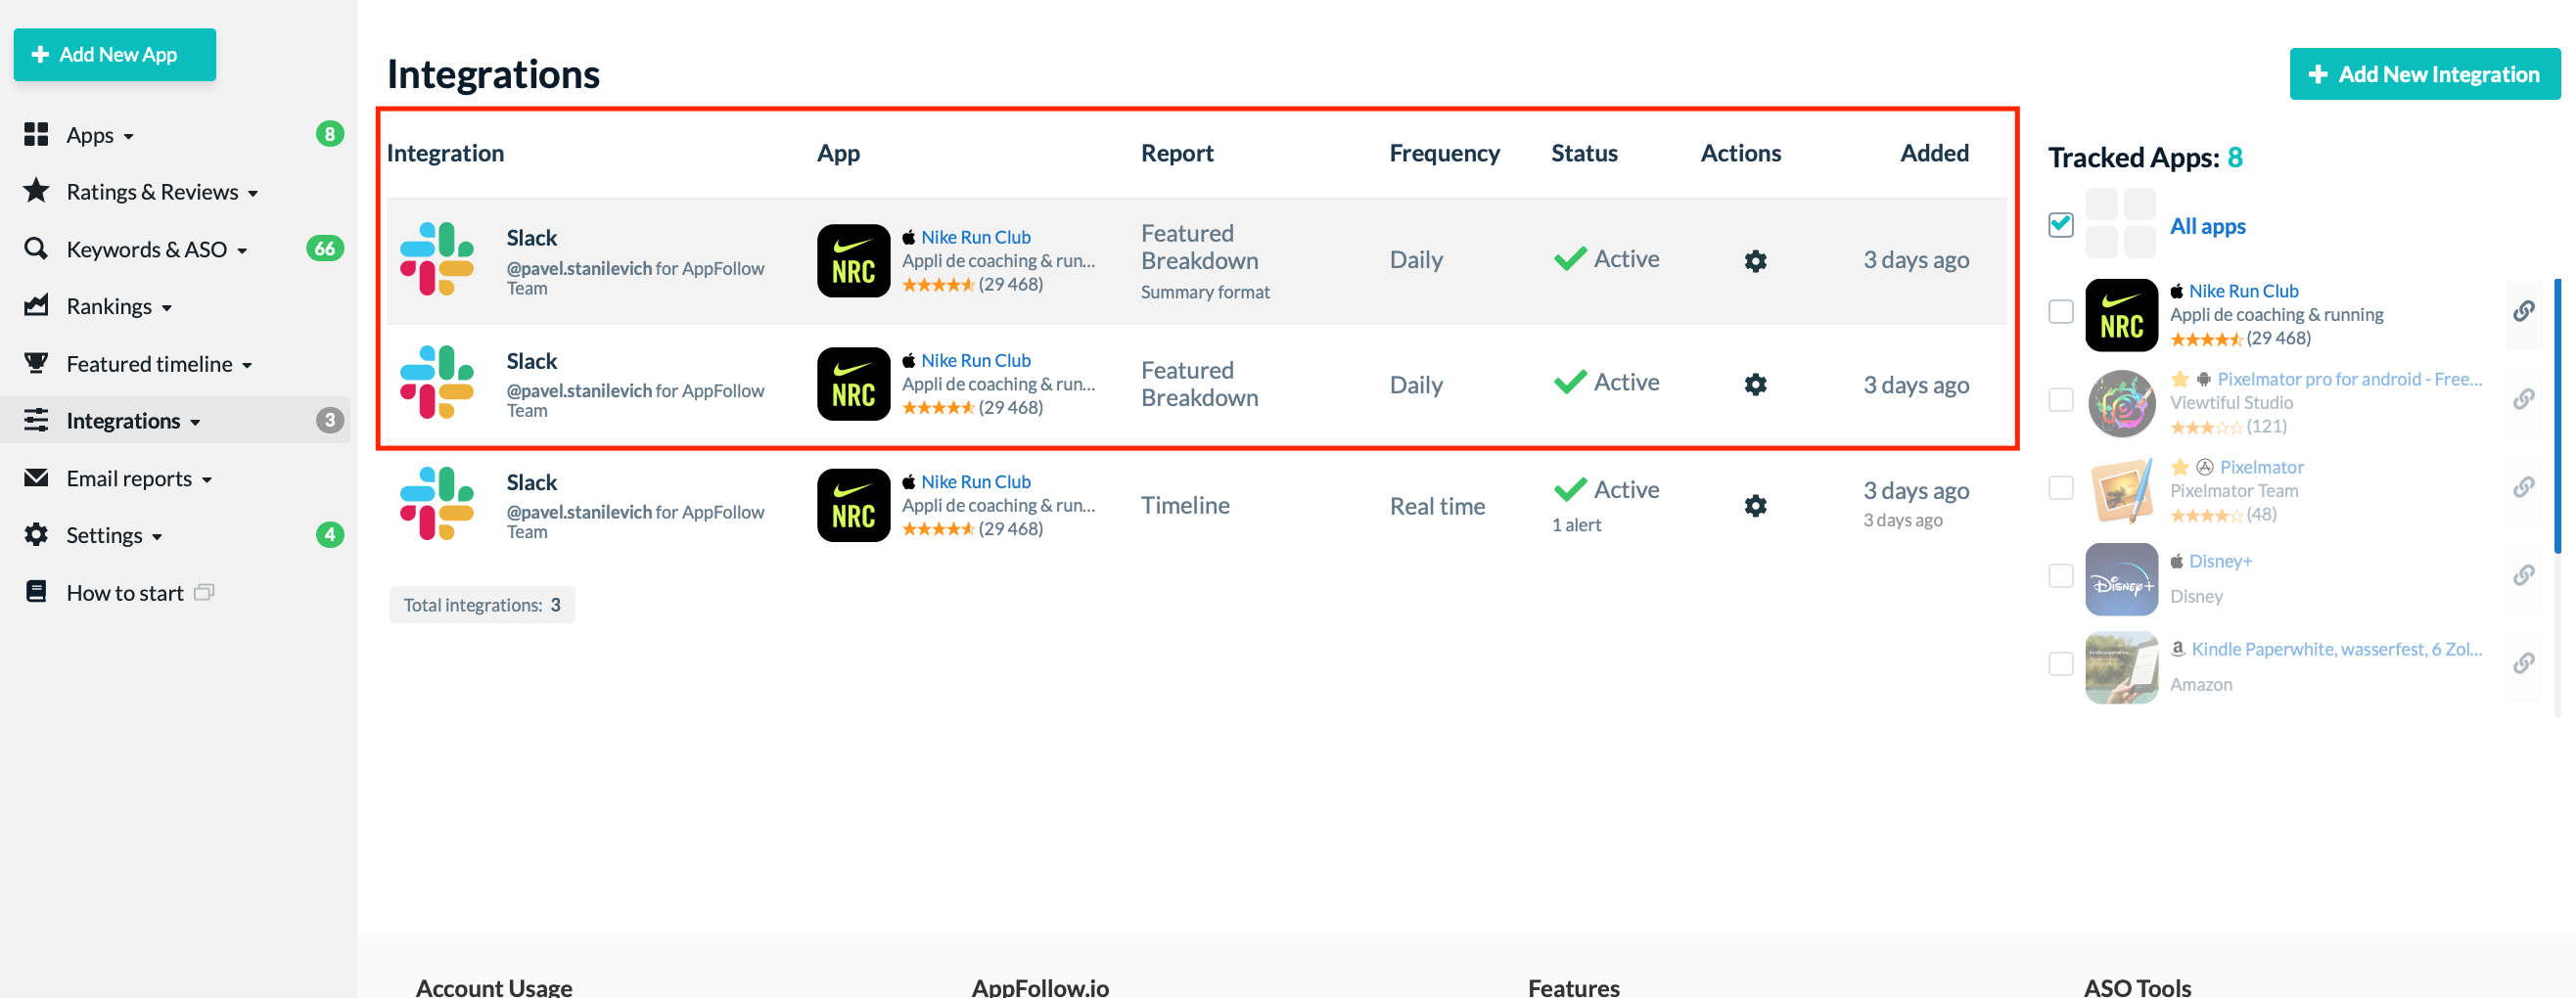The image size is (2576, 998).
Task: Expand the Ratings & Reviews dropdown arrow
Action: [253, 194]
